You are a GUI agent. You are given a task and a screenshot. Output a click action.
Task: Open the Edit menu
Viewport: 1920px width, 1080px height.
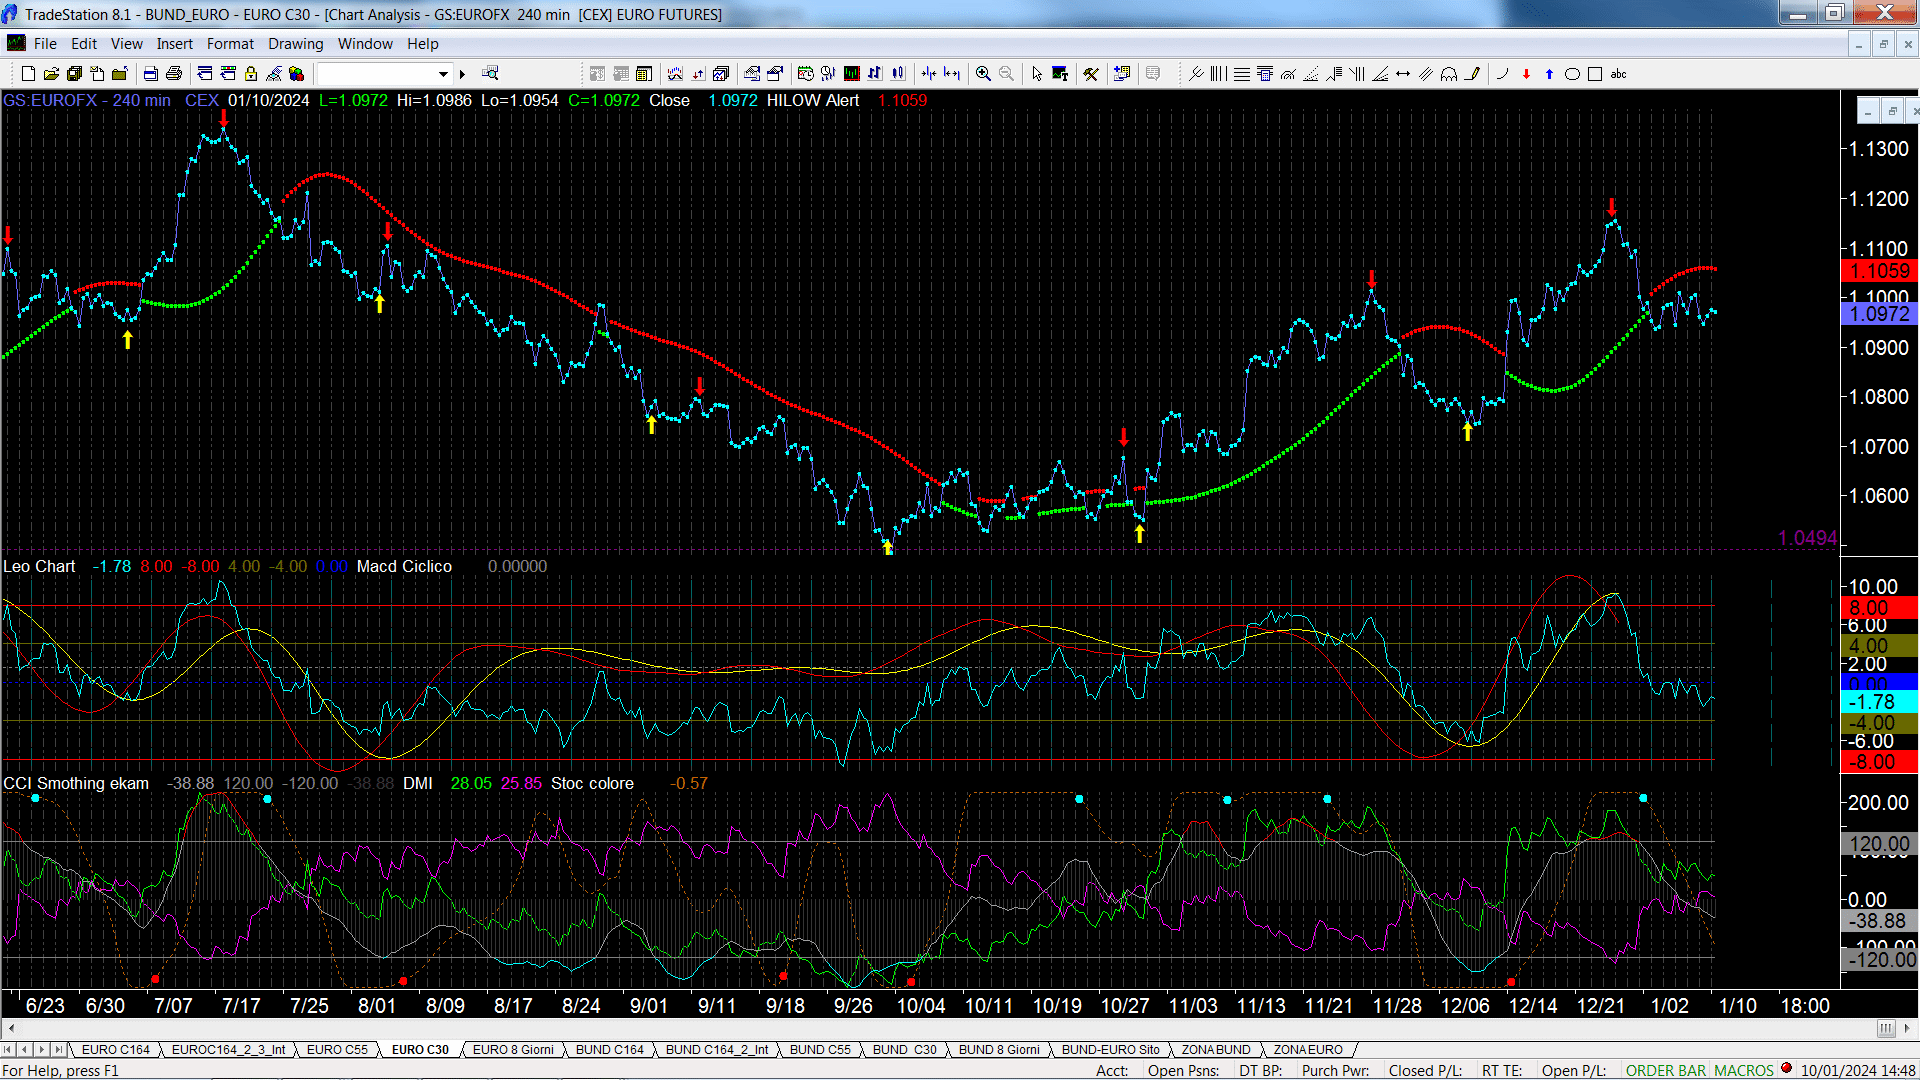pyautogui.click(x=84, y=44)
